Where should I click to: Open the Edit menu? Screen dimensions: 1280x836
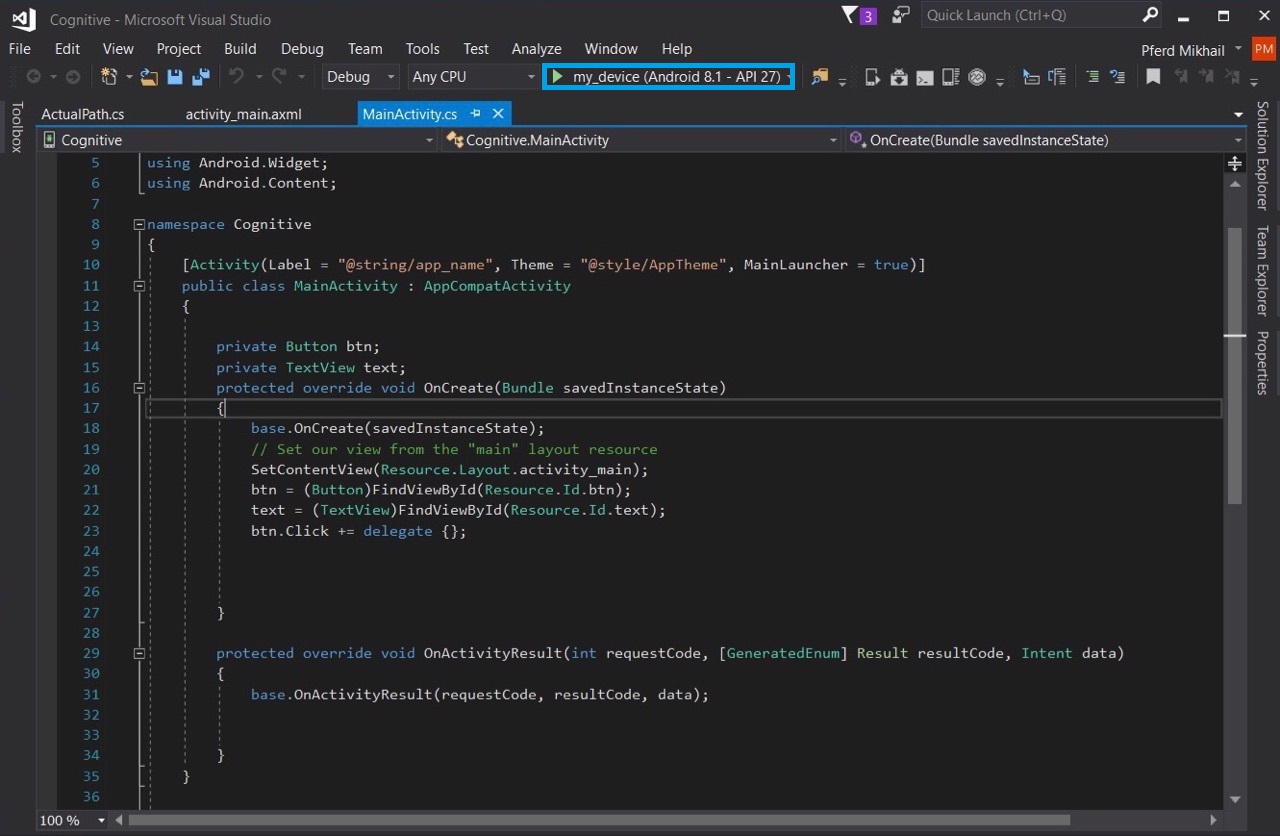67,48
